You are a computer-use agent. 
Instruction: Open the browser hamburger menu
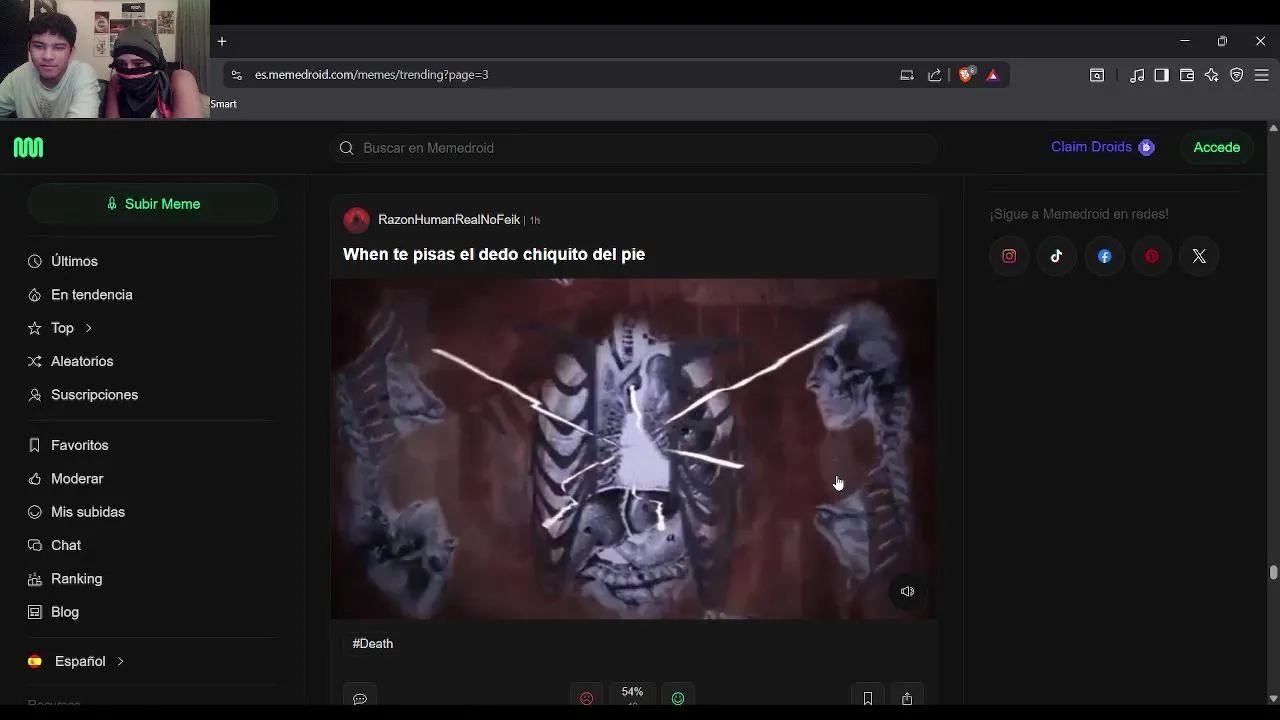tap(1262, 75)
